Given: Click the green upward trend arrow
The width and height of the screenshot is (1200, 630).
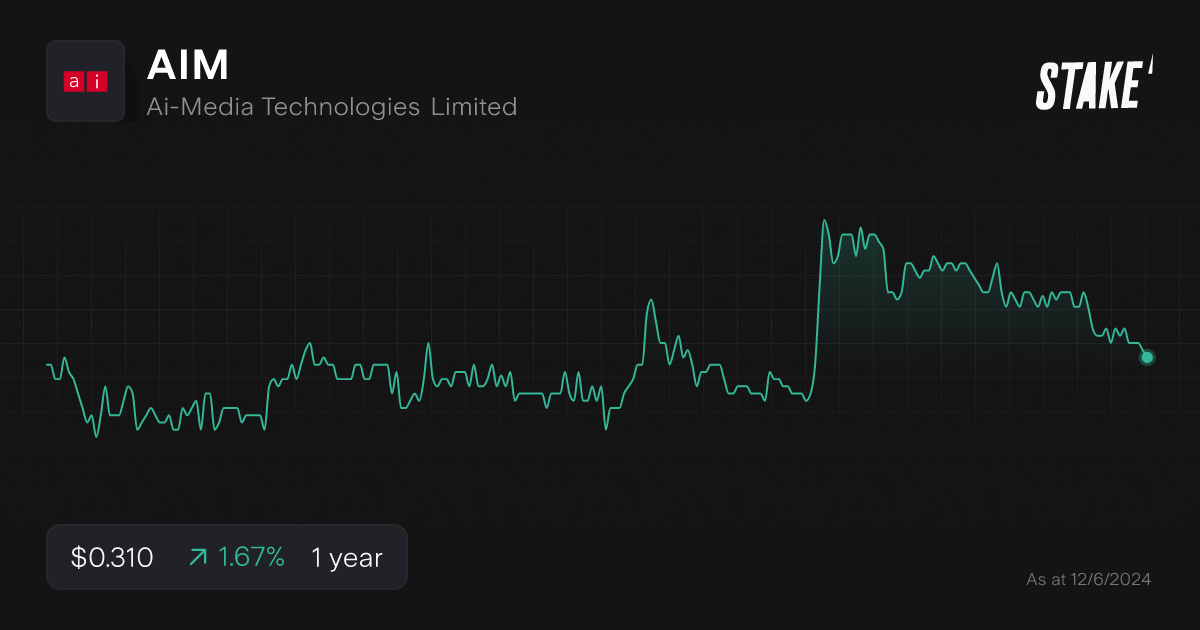Looking at the screenshot, I should [198, 558].
